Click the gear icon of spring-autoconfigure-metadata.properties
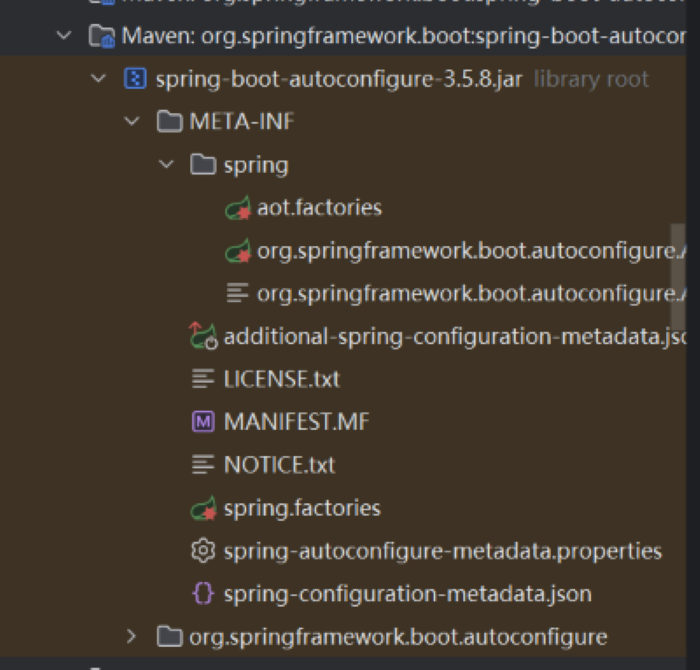The image size is (700, 670). coord(203,551)
